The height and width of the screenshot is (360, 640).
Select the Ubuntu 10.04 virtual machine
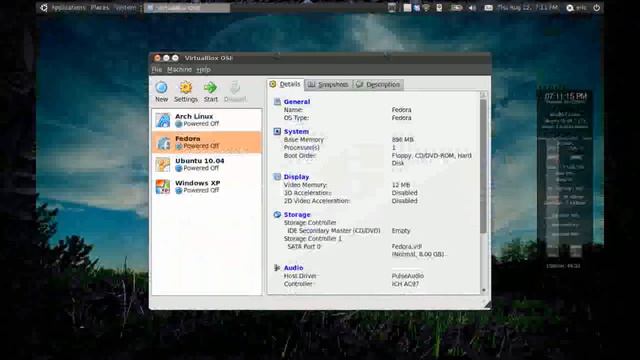(x=207, y=164)
